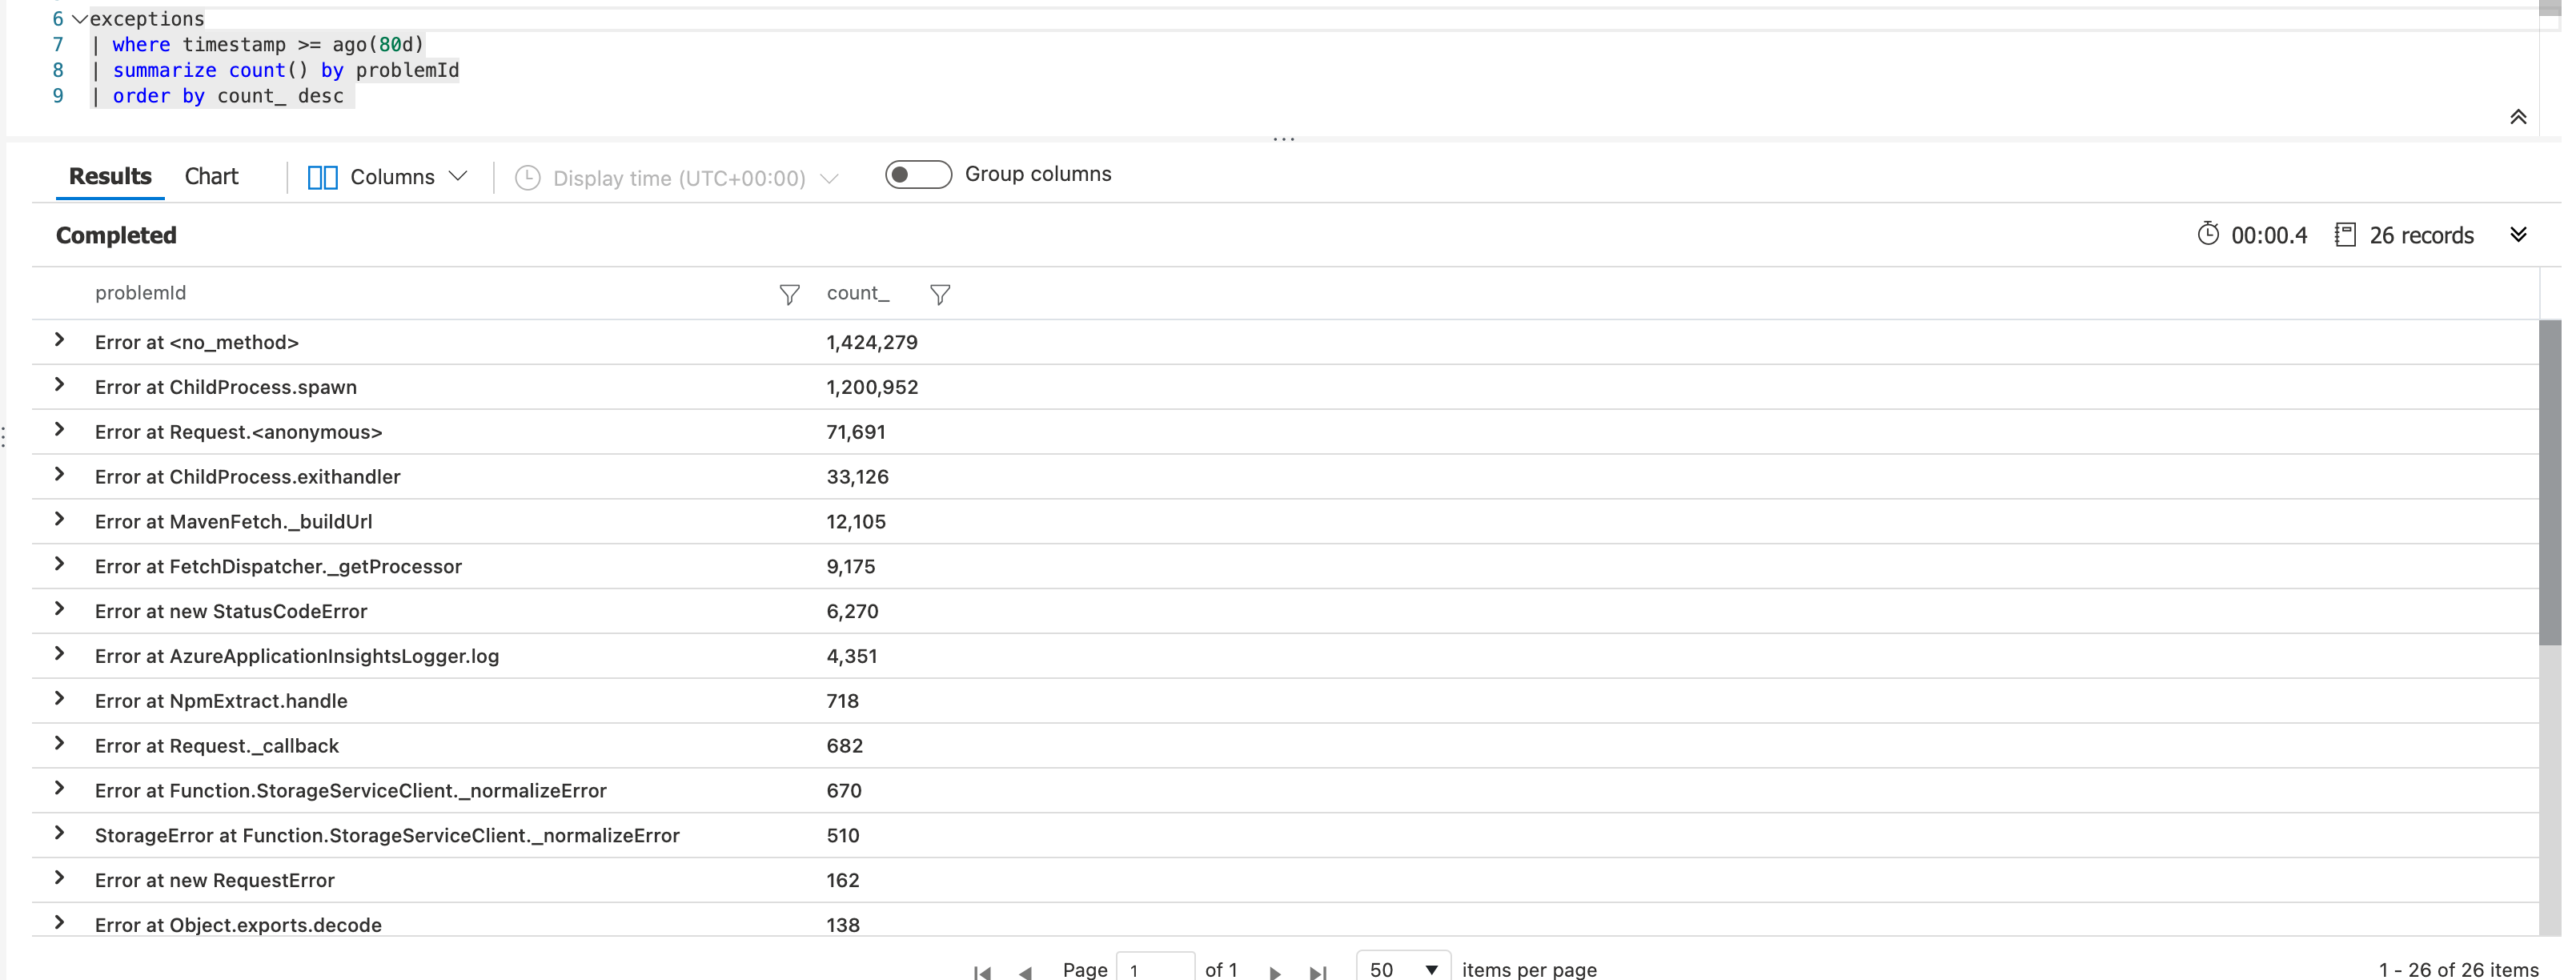Expand the Error at <no_method> row
Image resolution: width=2576 pixels, height=980 pixels.
pos(59,340)
